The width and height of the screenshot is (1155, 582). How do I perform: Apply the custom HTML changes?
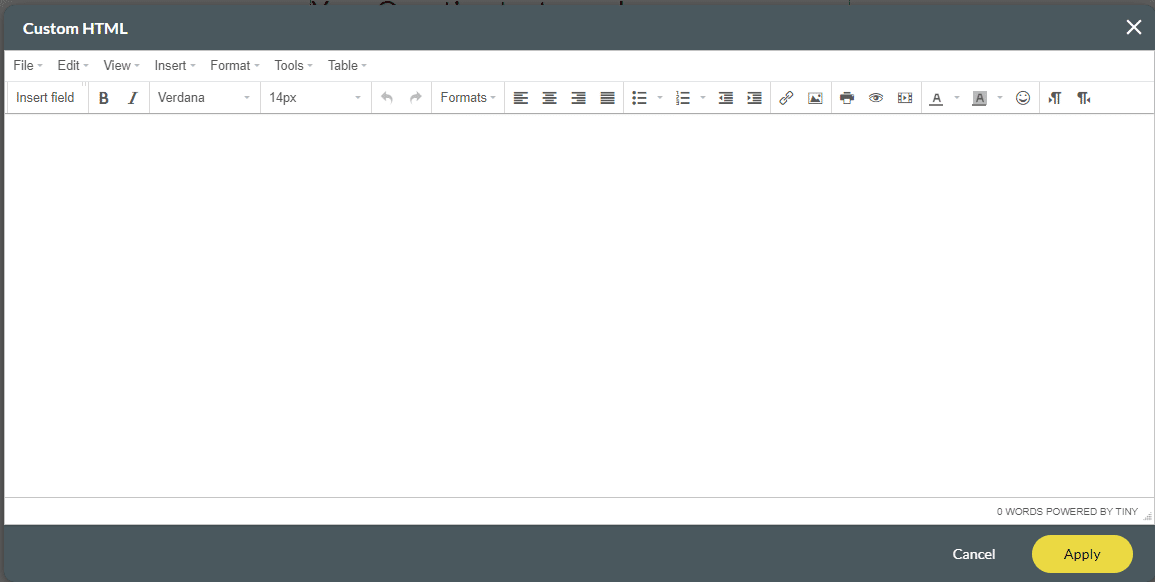point(1082,553)
